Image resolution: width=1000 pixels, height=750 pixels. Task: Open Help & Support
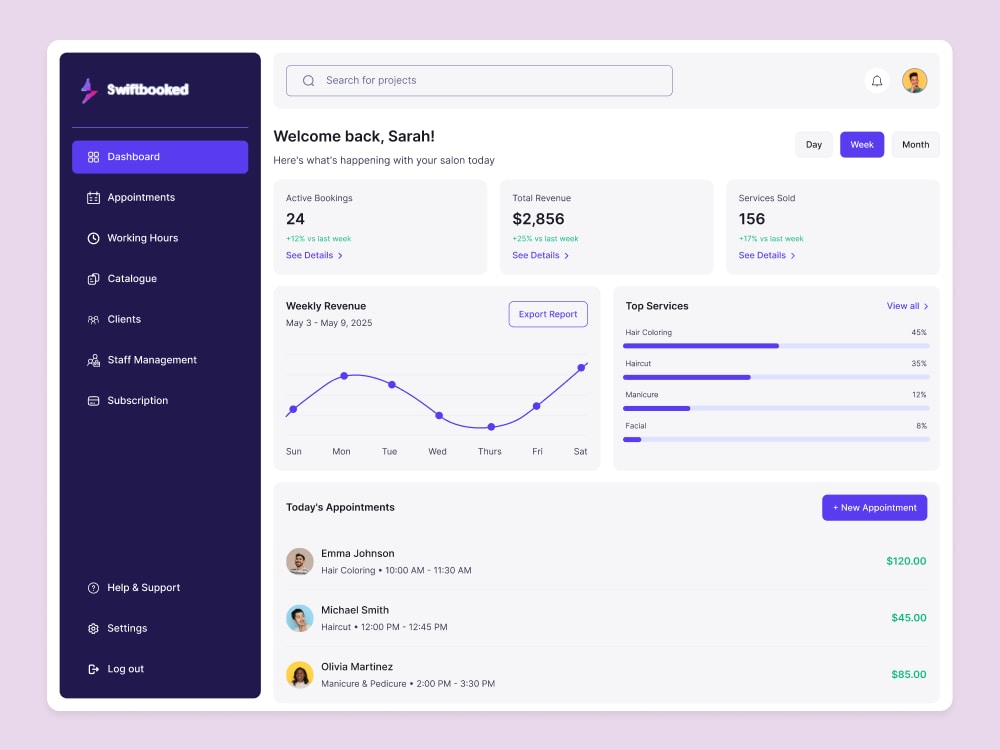pyautogui.click(x=160, y=588)
